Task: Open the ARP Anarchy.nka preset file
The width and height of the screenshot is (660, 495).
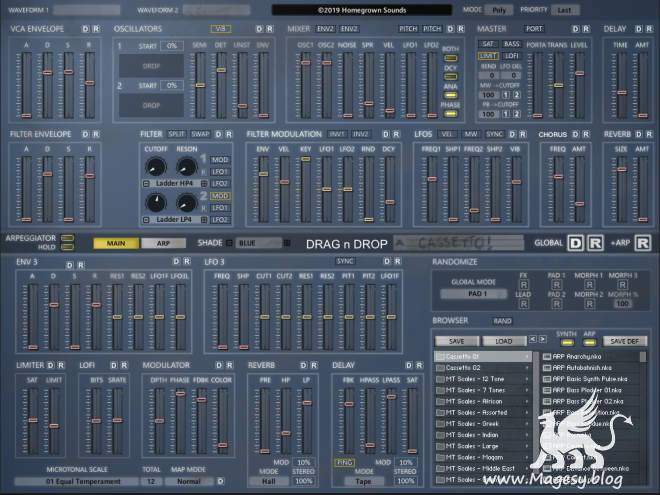Action: (591, 357)
